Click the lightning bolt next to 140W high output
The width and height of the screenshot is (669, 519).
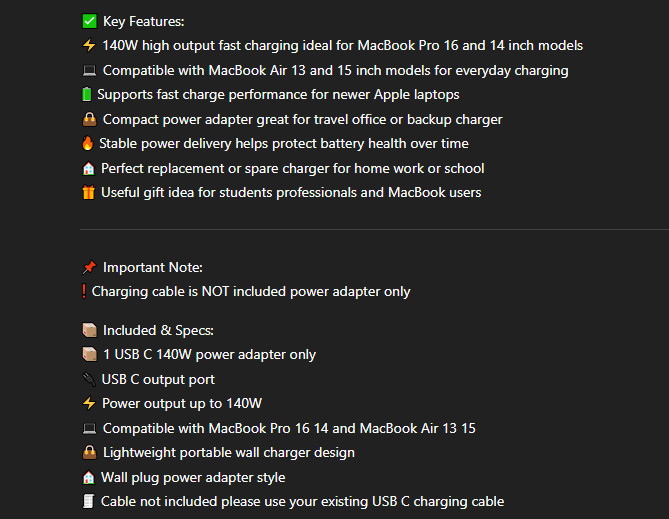pos(88,45)
